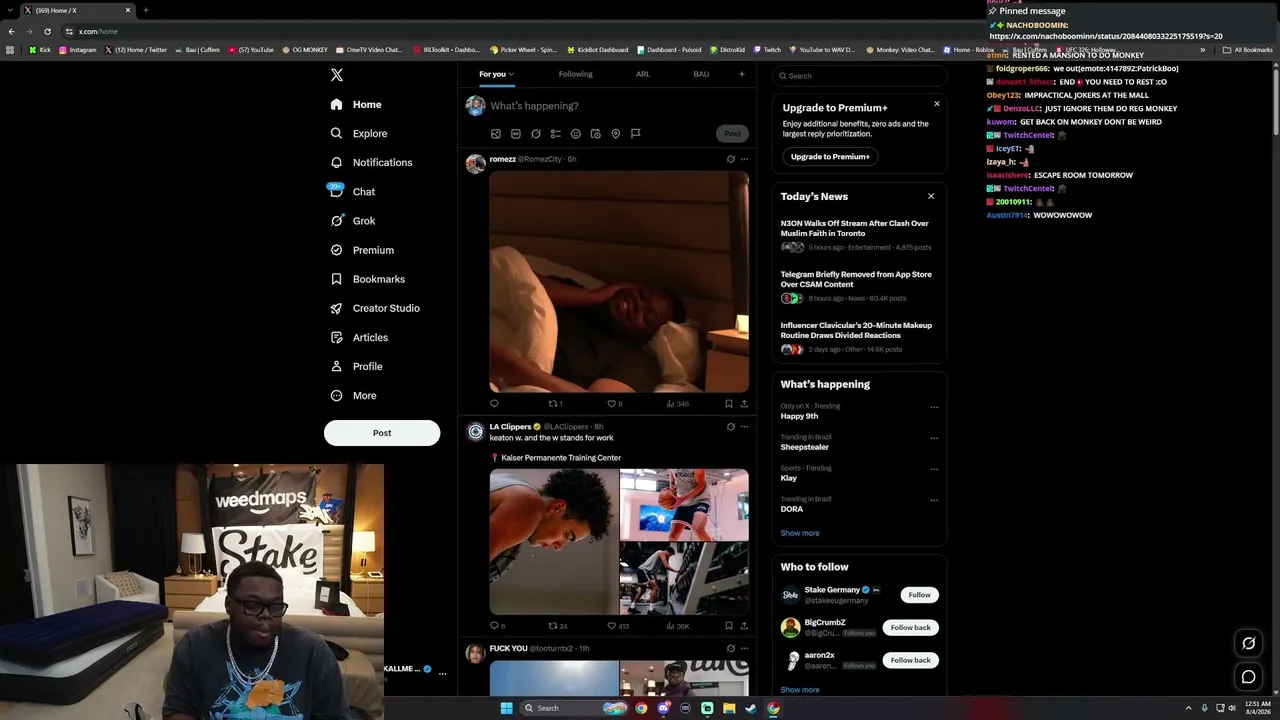Open Chat in the sidebar

pos(352,191)
